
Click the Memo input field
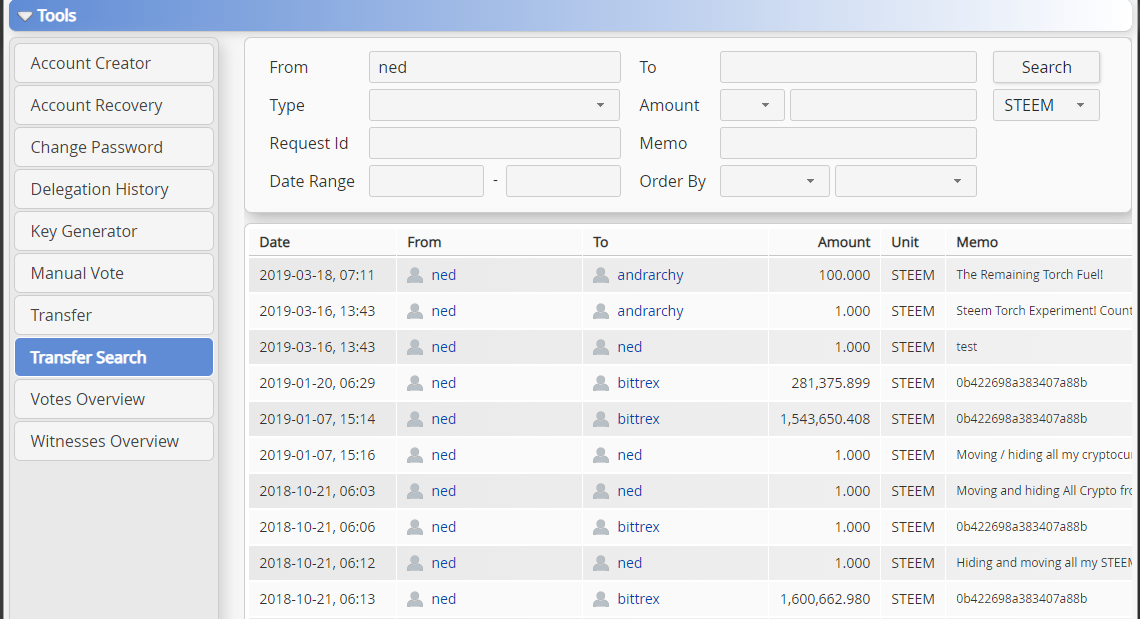click(x=848, y=143)
